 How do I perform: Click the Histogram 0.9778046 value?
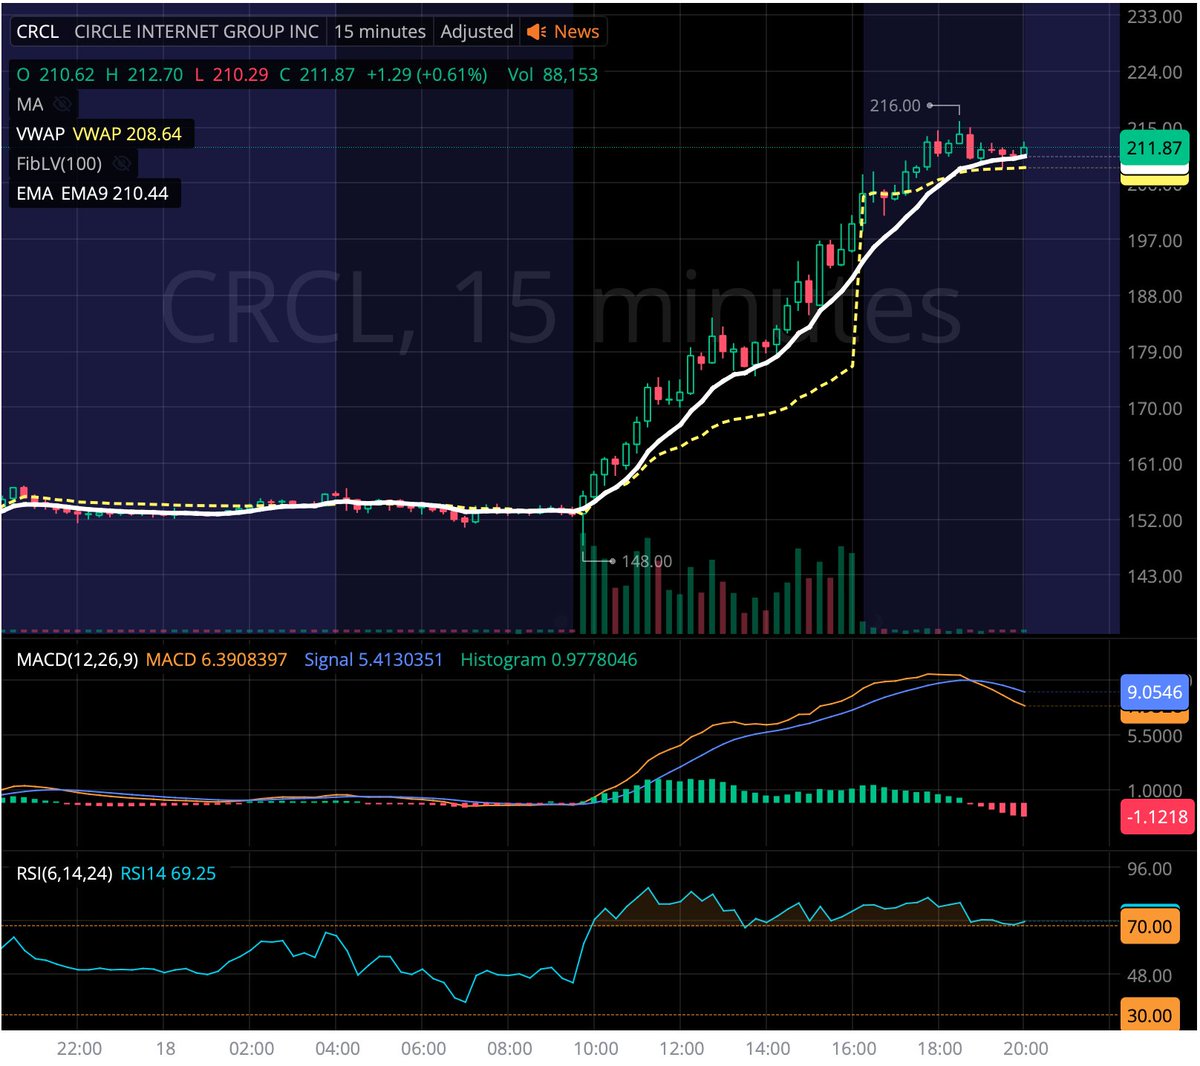pos(549,660)
